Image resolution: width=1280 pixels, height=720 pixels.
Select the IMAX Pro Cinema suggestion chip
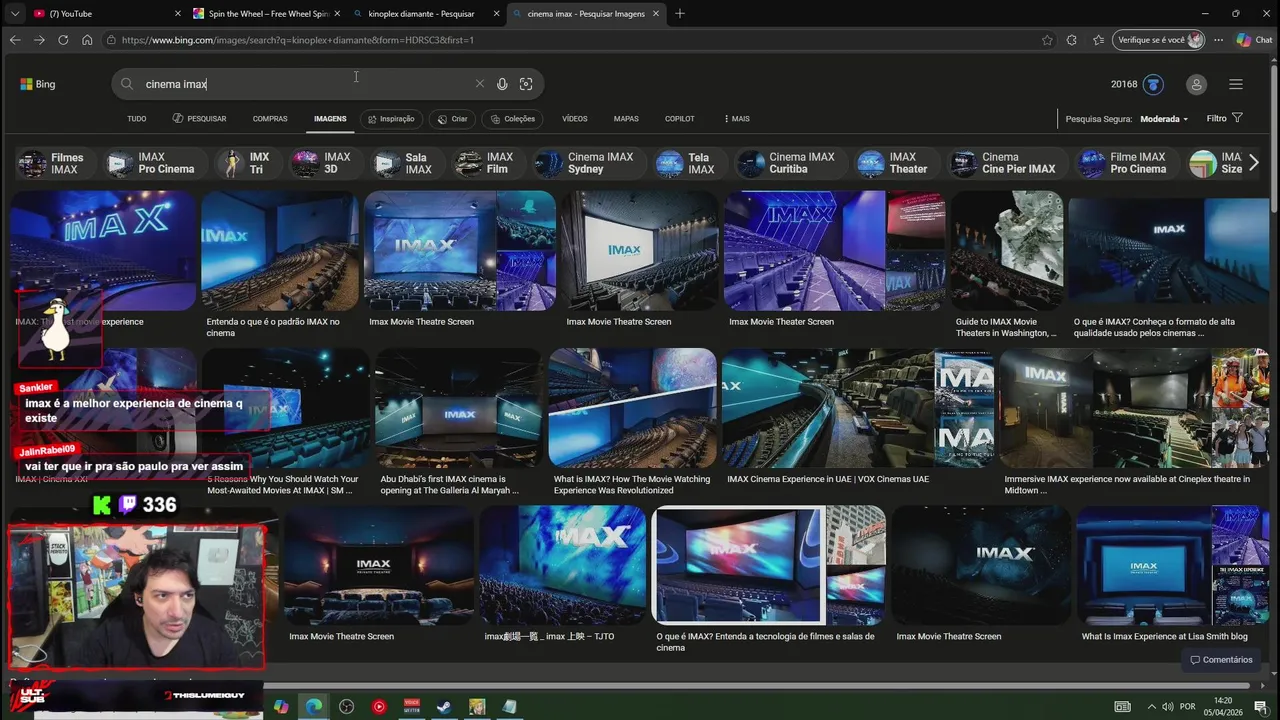153,163
